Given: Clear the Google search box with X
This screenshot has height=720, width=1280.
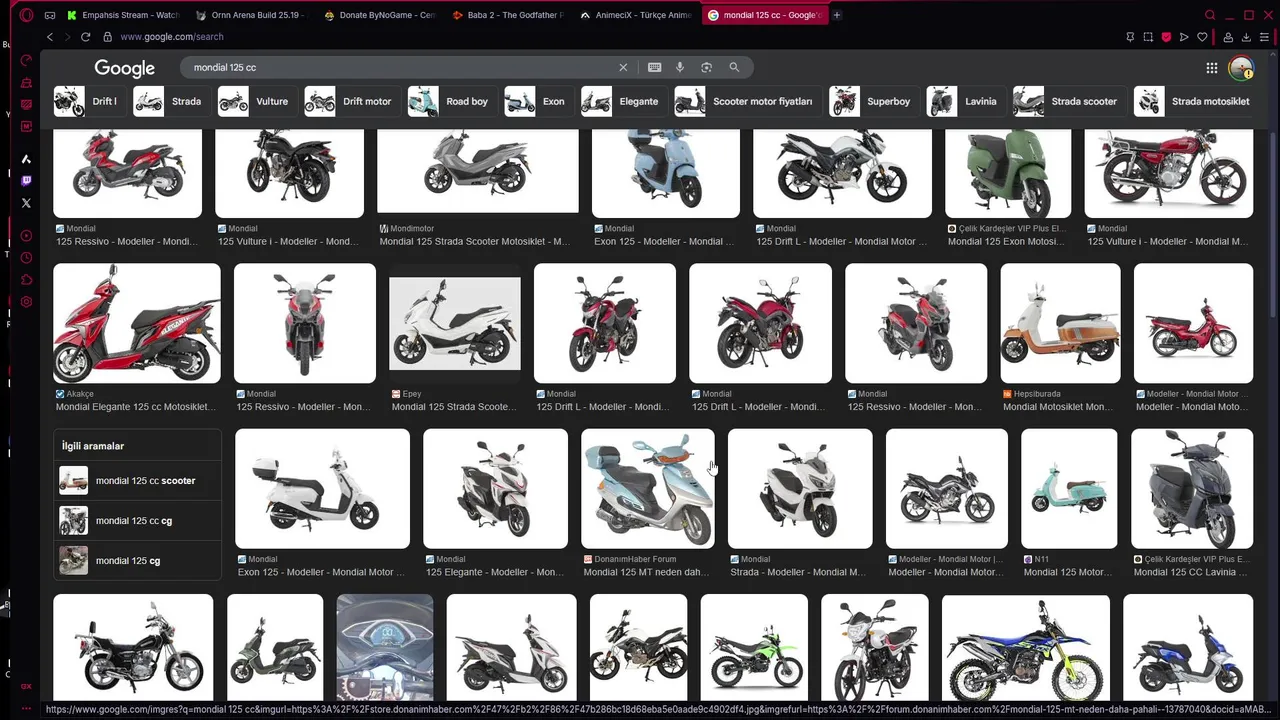Looking at the screenshot, I should 623,67.
